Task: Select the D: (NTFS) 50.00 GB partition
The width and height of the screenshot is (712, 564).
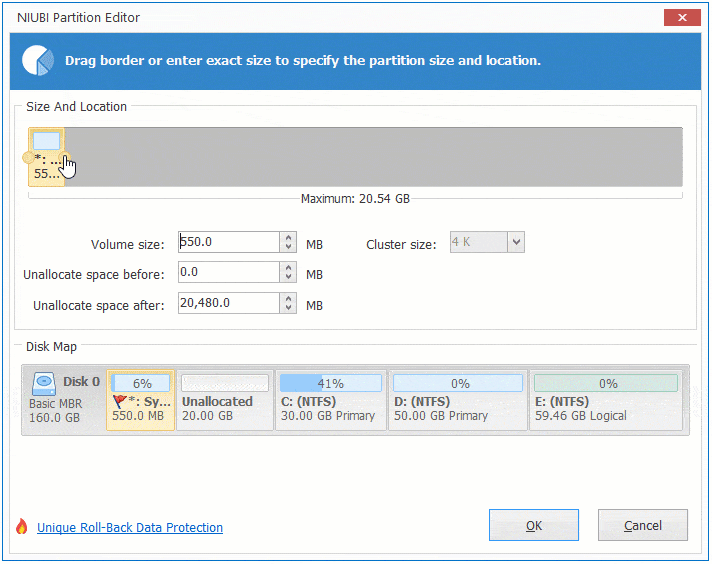Action: (x=457, y=401)
